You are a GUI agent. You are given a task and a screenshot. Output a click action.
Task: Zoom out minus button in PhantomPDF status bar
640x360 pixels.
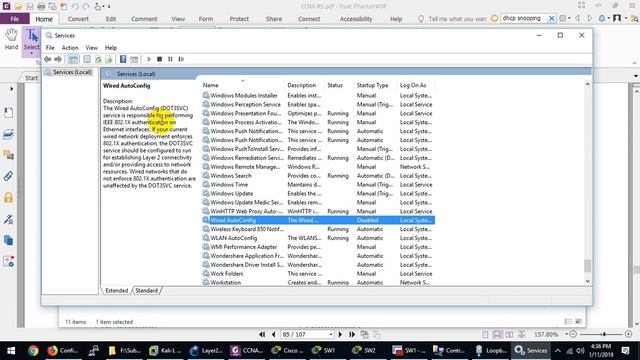point(573,334)
